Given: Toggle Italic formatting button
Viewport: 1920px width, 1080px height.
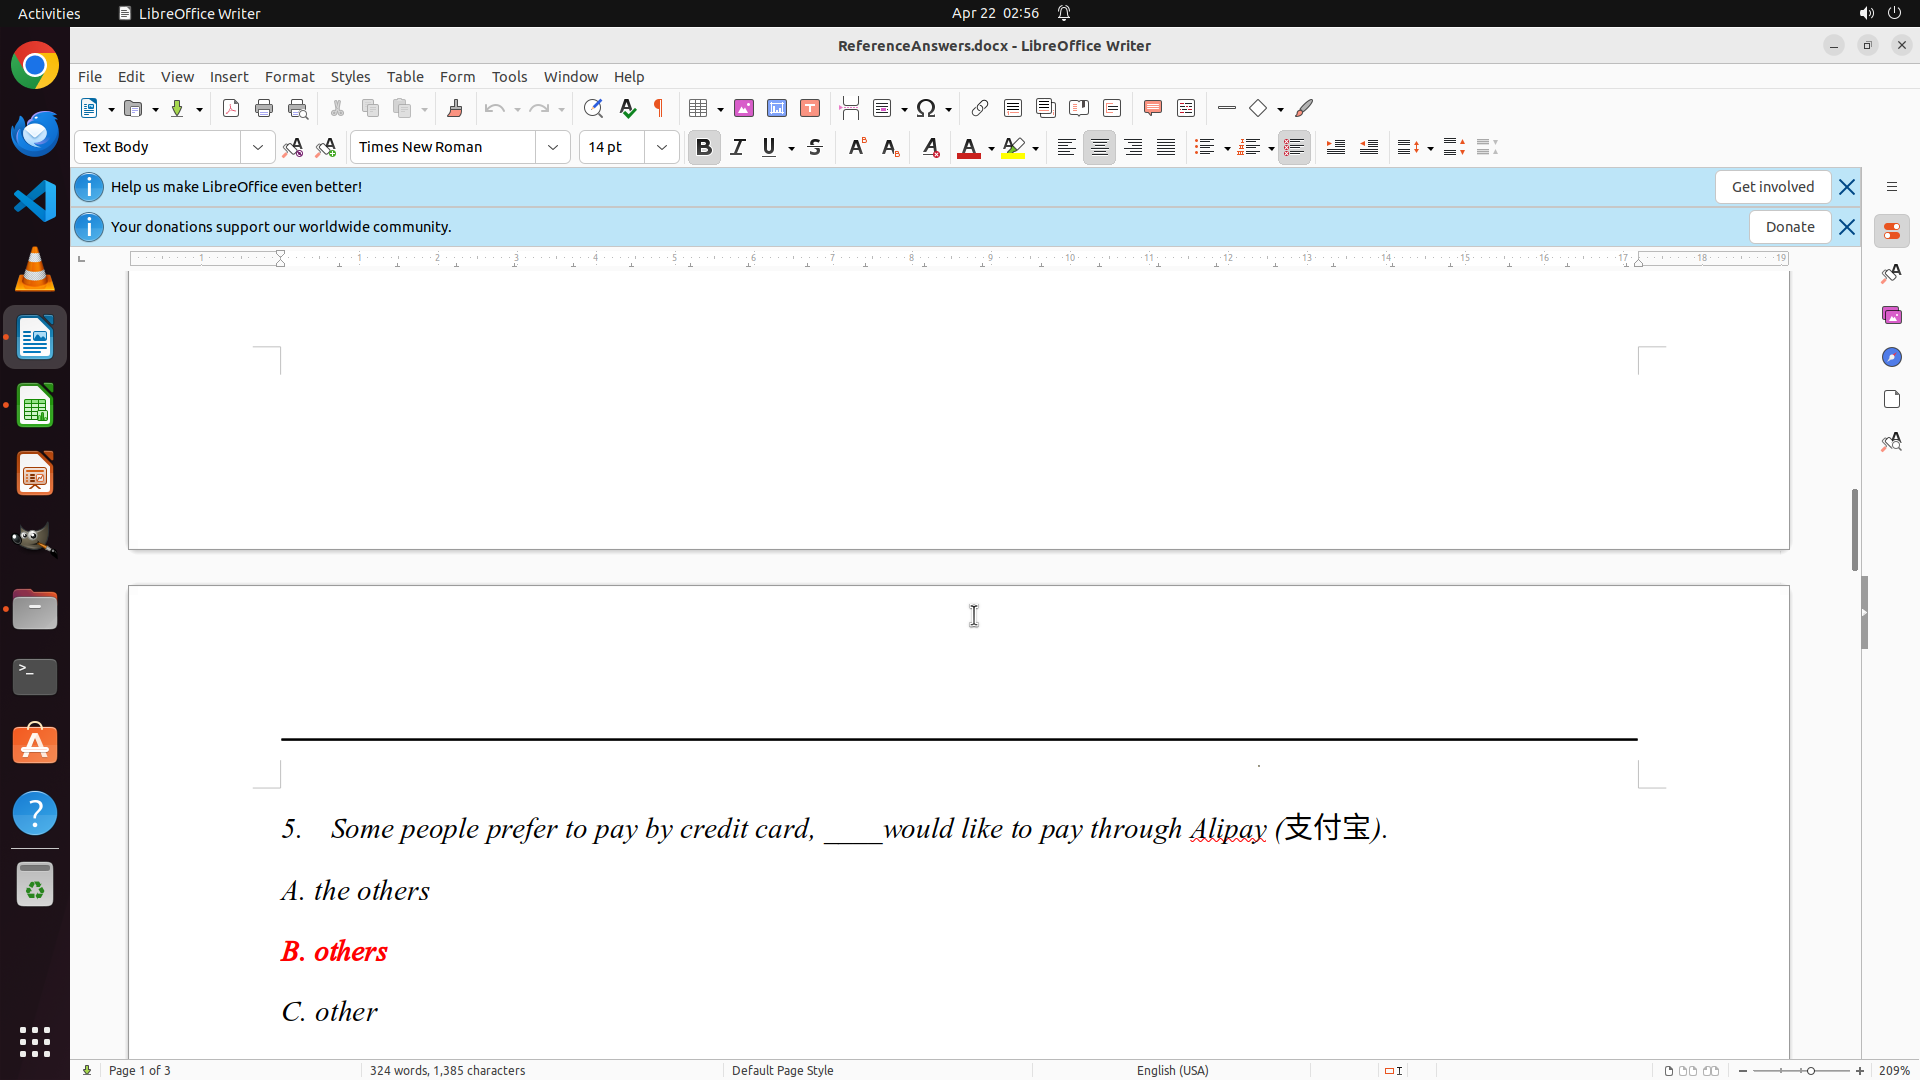Looking at the screenshot, I should click(738, 147).
